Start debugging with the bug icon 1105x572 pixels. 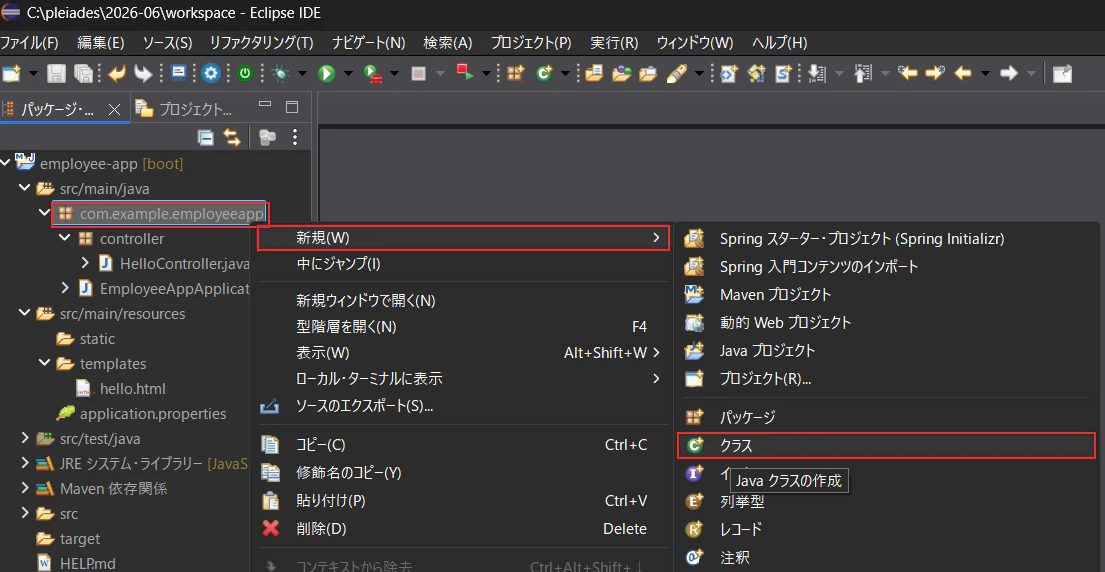[x=281, y=73]
